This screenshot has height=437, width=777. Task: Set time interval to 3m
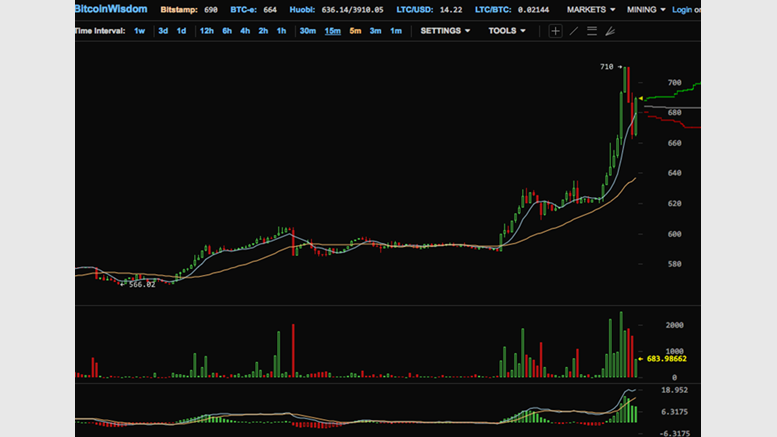[375, 31]
